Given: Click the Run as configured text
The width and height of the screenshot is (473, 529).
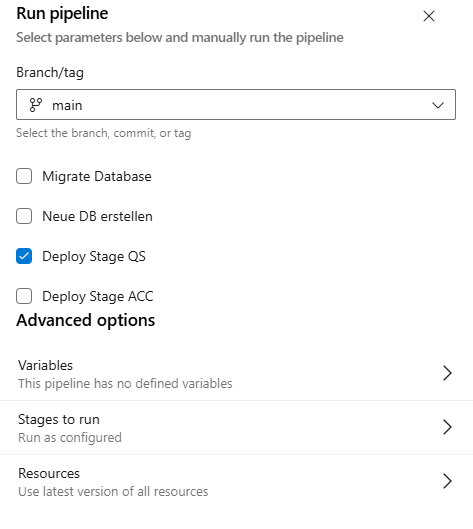Looking at the screenshot, I should pos(70,438).
